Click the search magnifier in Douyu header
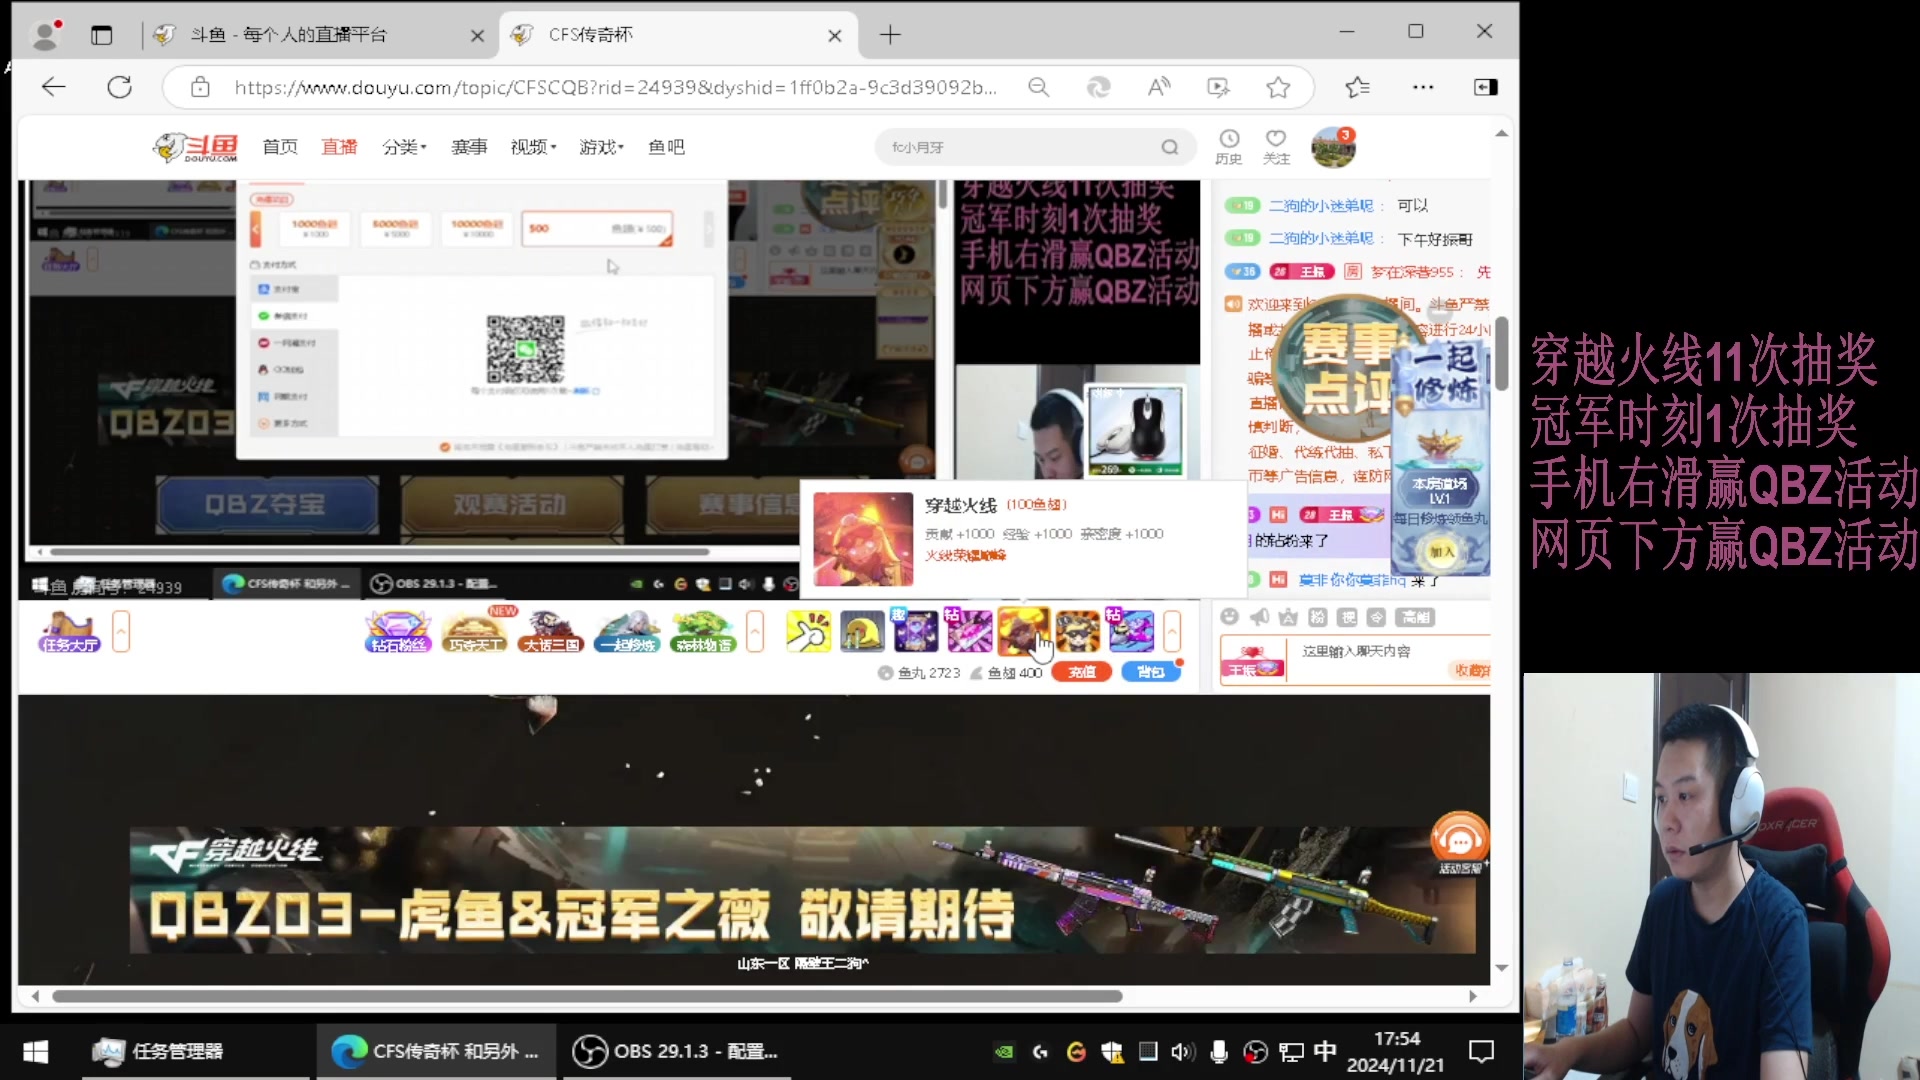The height and width of the screenshot is (1080, 1920). tap(1170, 147)
